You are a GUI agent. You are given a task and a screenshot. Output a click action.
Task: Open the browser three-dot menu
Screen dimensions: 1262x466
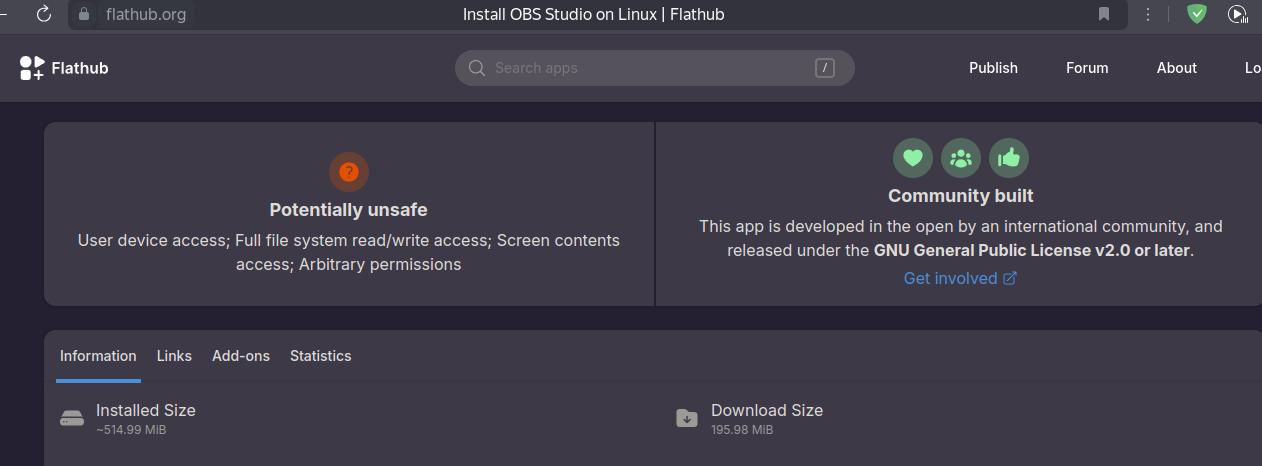tap(1148, 14)
